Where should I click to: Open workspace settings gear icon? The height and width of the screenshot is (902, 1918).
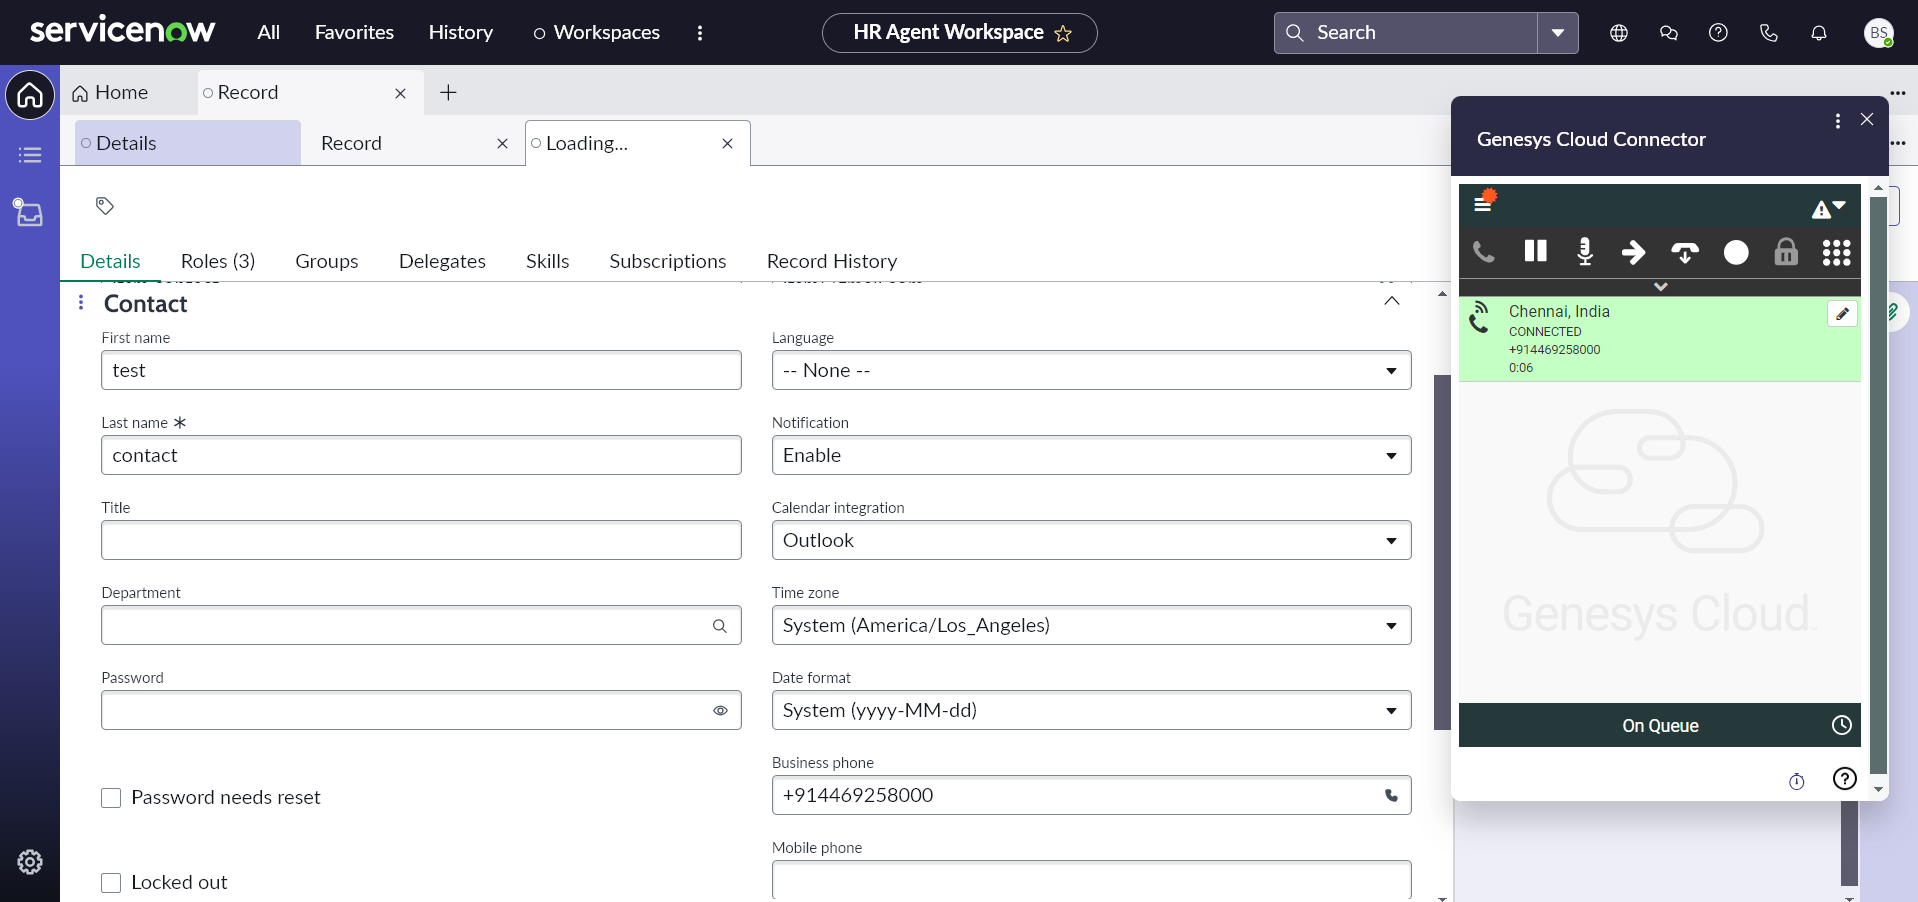tap(30, 862)
